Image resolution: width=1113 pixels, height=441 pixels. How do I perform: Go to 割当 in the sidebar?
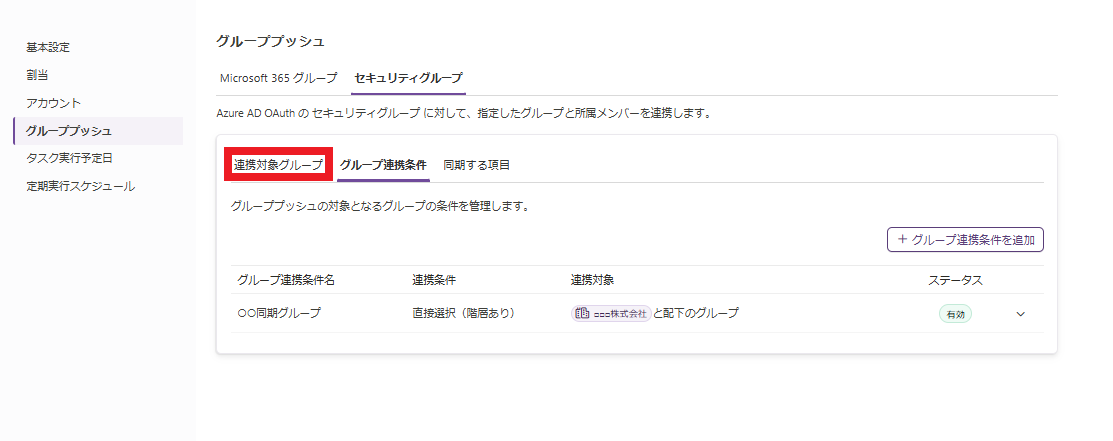pyautogui.click(x=37, y=75)
